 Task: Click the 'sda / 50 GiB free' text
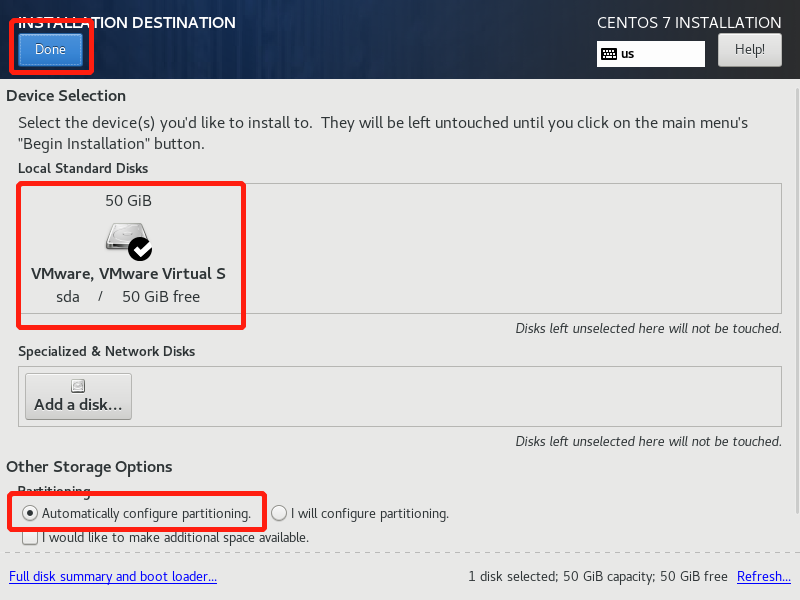[x=128, y=297]
